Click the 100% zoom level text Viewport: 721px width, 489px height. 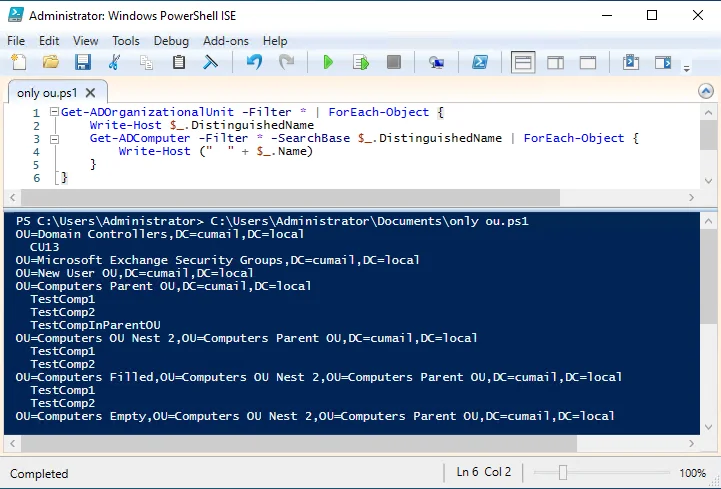point(692,473)
